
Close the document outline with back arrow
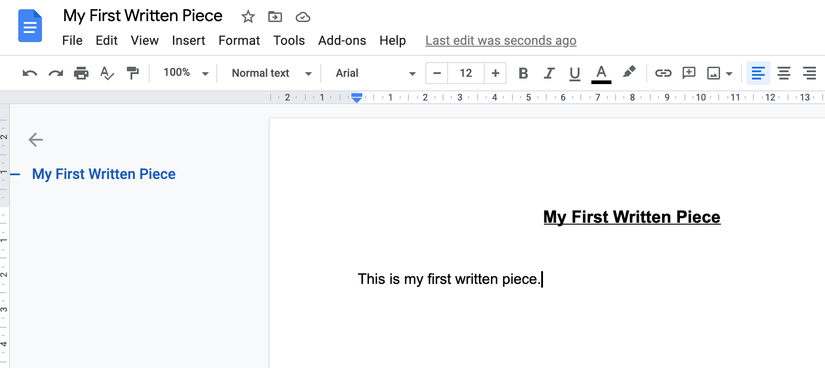click(35, 140)
